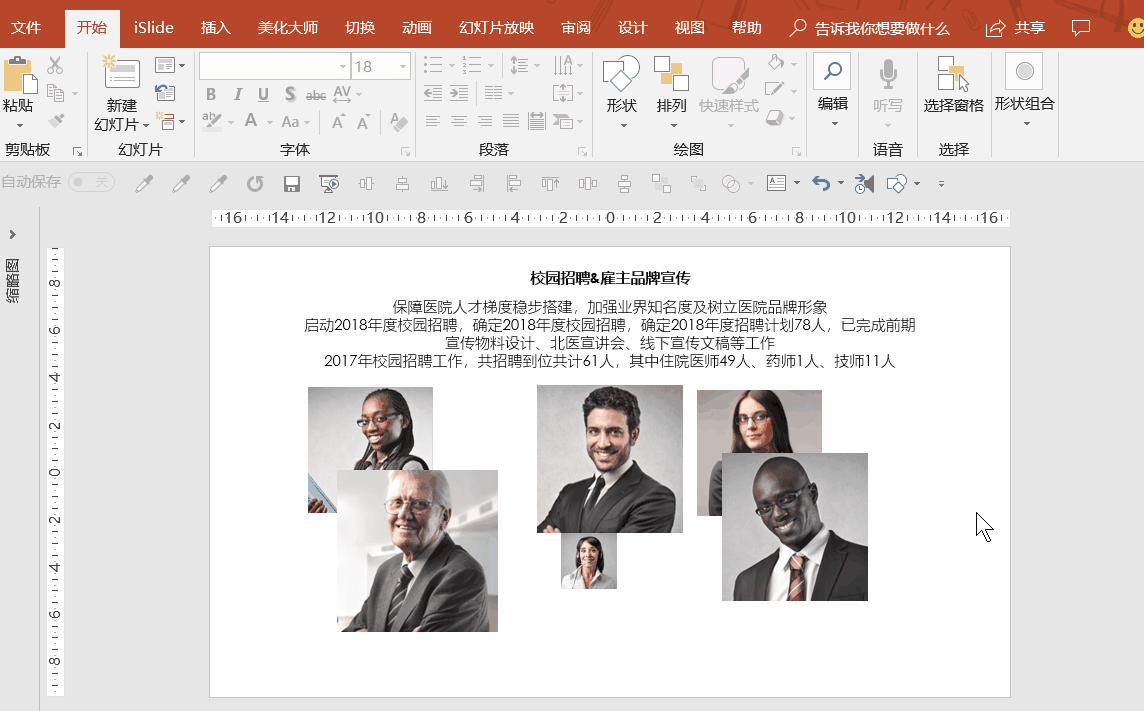This screenshot has height=711, width=1144.
Task: Click the Cut scissors icon
Action: (55, 66)
